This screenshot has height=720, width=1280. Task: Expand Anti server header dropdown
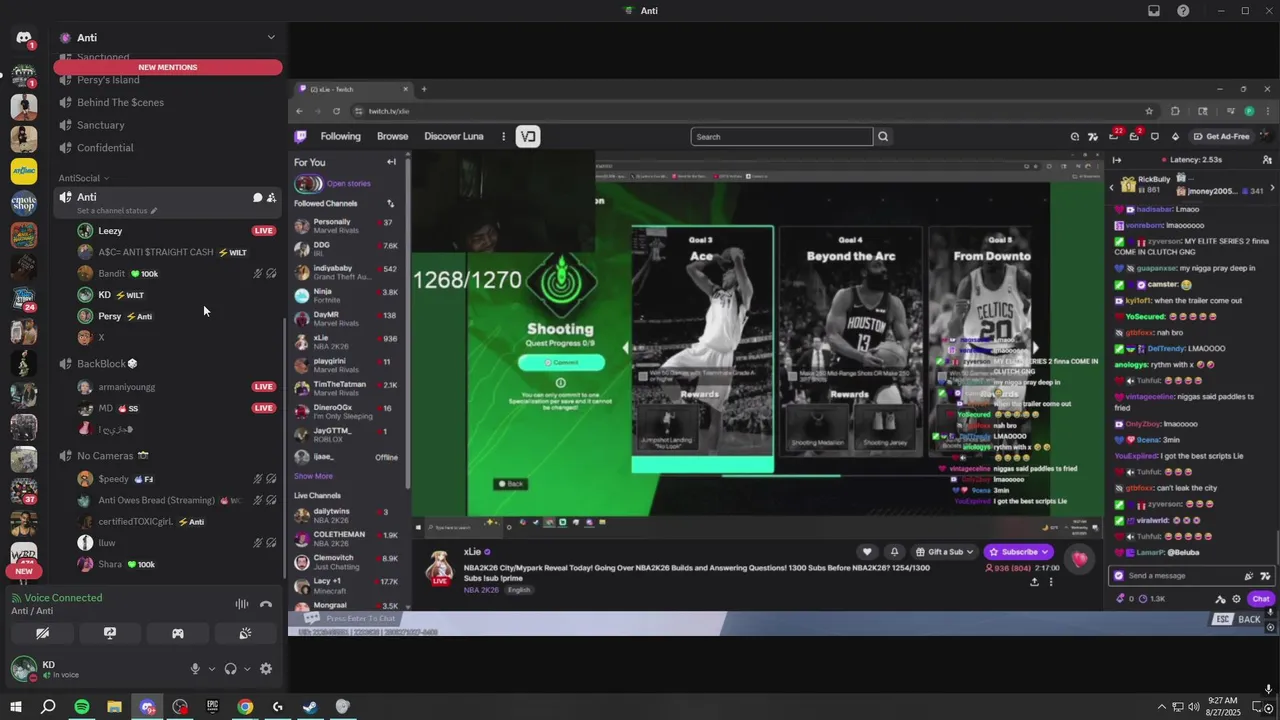pos(270,38)
